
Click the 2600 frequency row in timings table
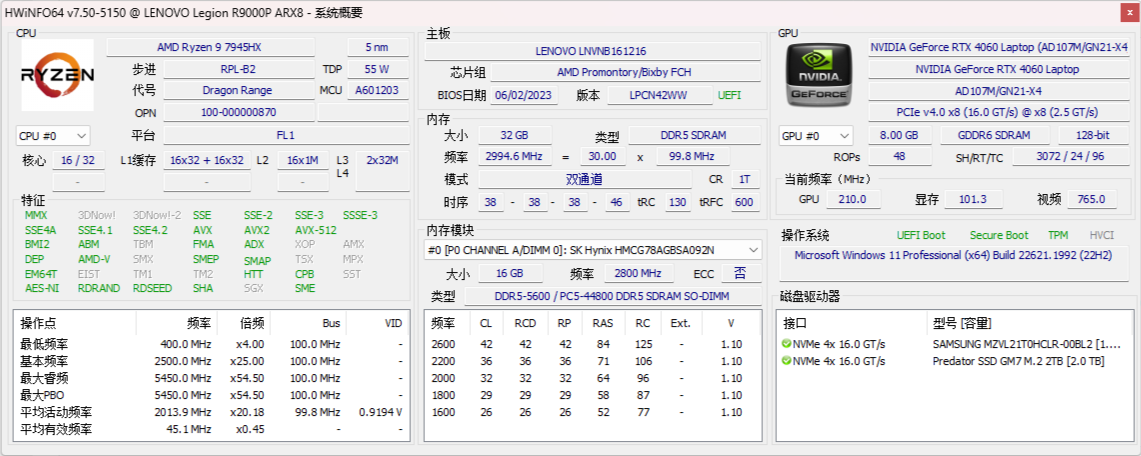click(x=593, y=344)
